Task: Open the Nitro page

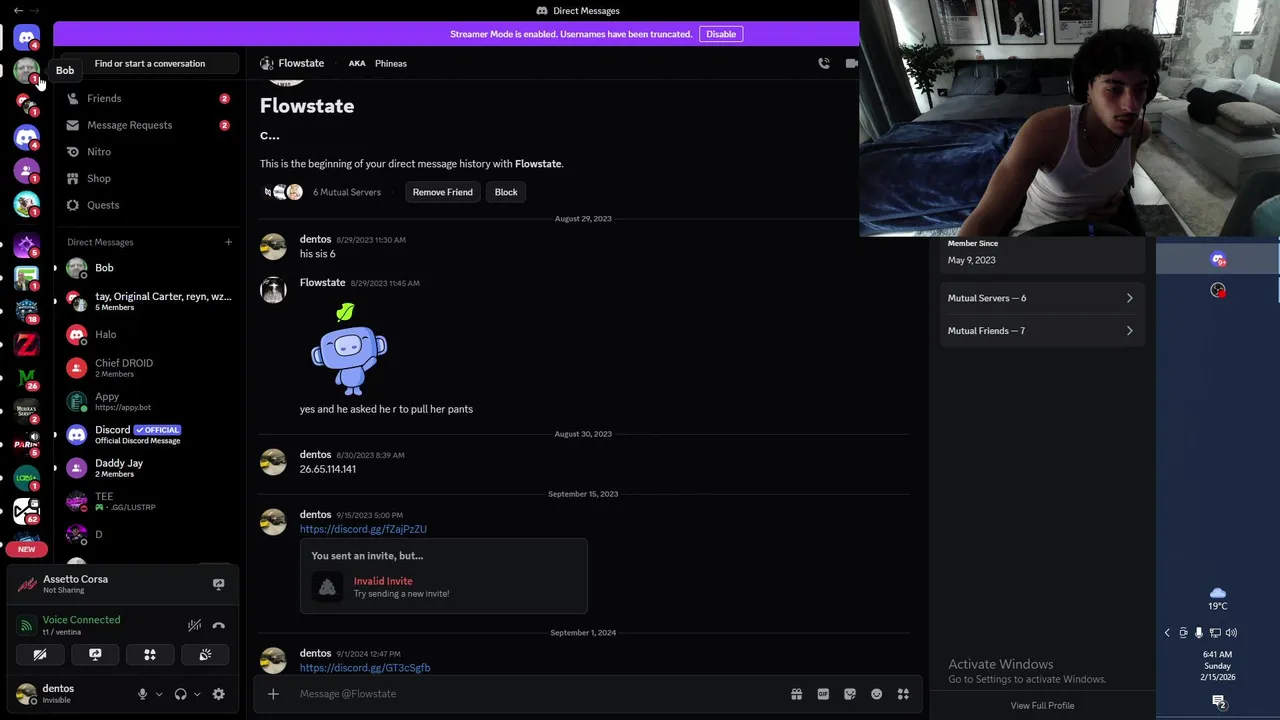Action: coord(148,152)
